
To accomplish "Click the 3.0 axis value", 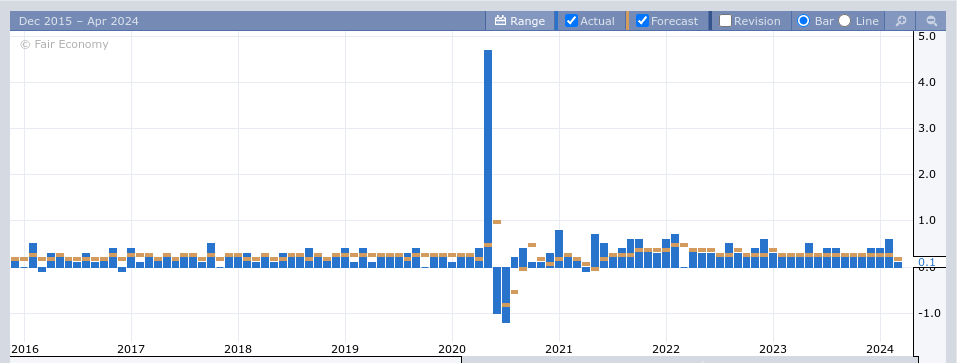I will coord(927,128).
